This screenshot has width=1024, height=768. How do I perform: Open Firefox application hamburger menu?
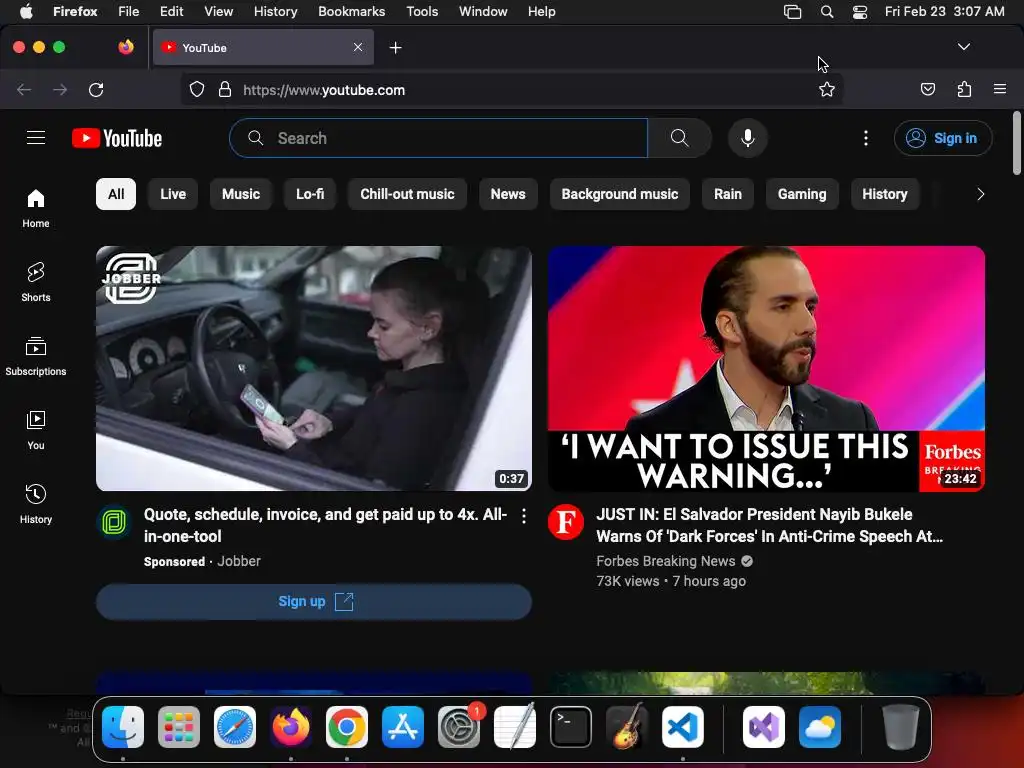(1000, 89)
